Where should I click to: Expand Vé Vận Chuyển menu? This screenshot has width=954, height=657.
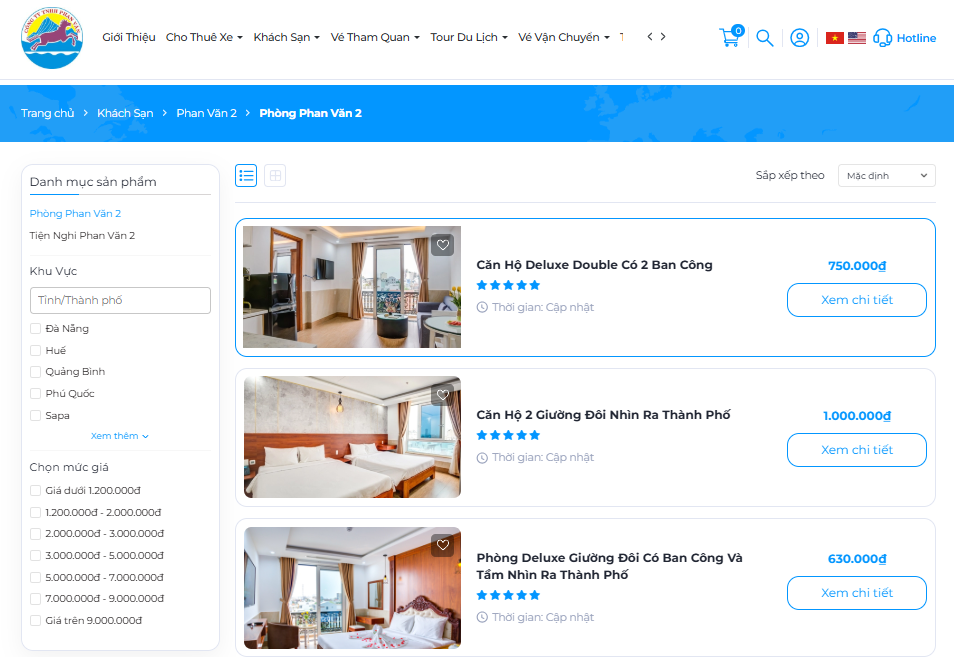[x=563, y=37]
